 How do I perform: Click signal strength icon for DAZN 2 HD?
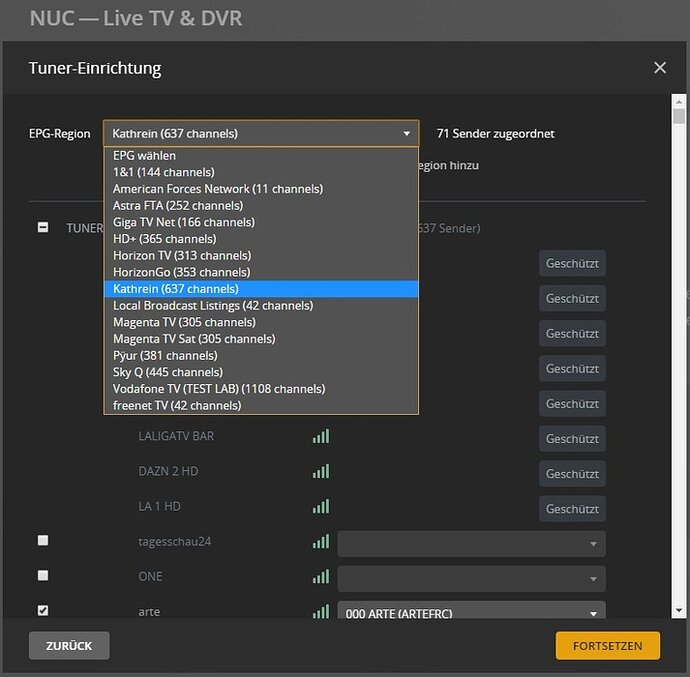(321, 471)
